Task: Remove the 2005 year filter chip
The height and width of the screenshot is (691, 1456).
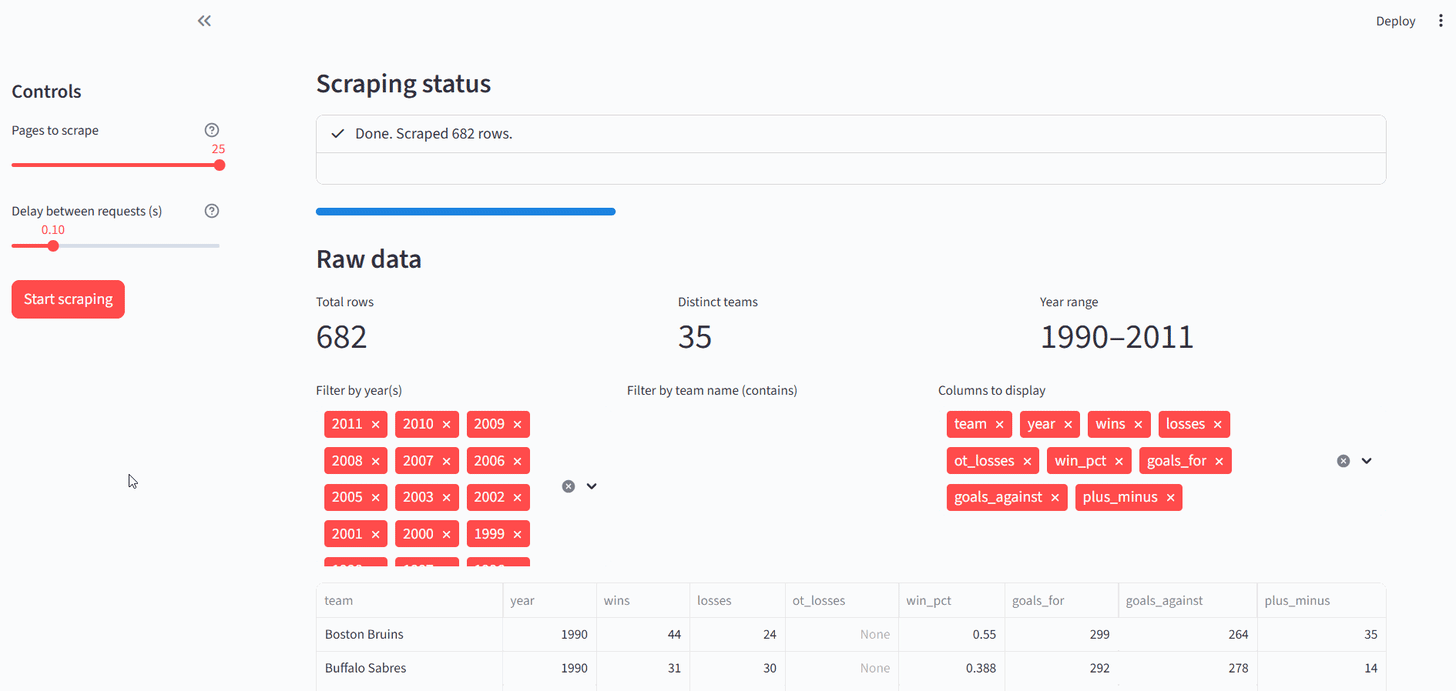Action: coord(375,497)
